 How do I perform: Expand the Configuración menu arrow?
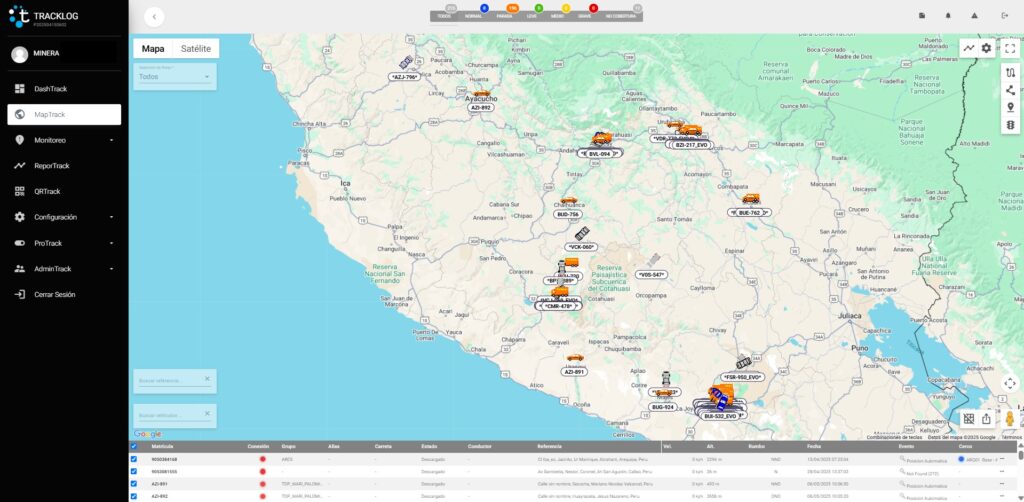(x=111, y=217)
